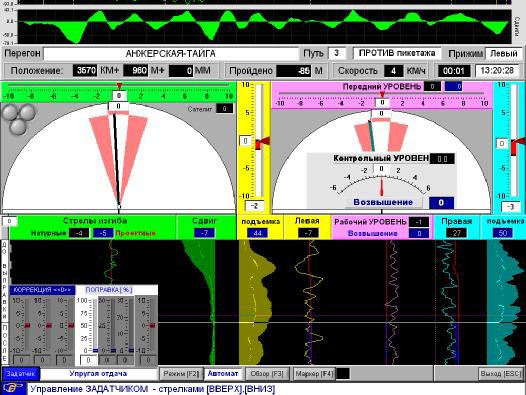The width and height of the screenshot is (526, 395).
Task: Click the Натурные value -4
Action: 79,233
